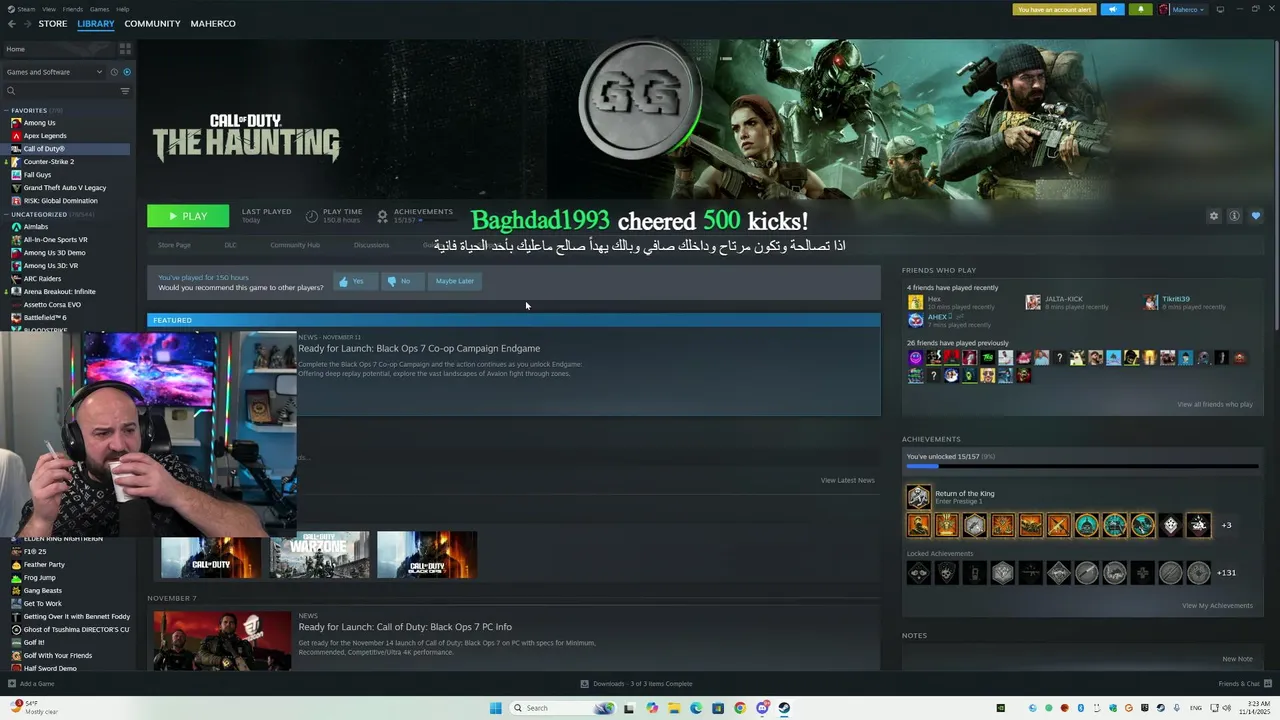
Task: Open the Black Ops 7 PC Info news
Action: 405,627
